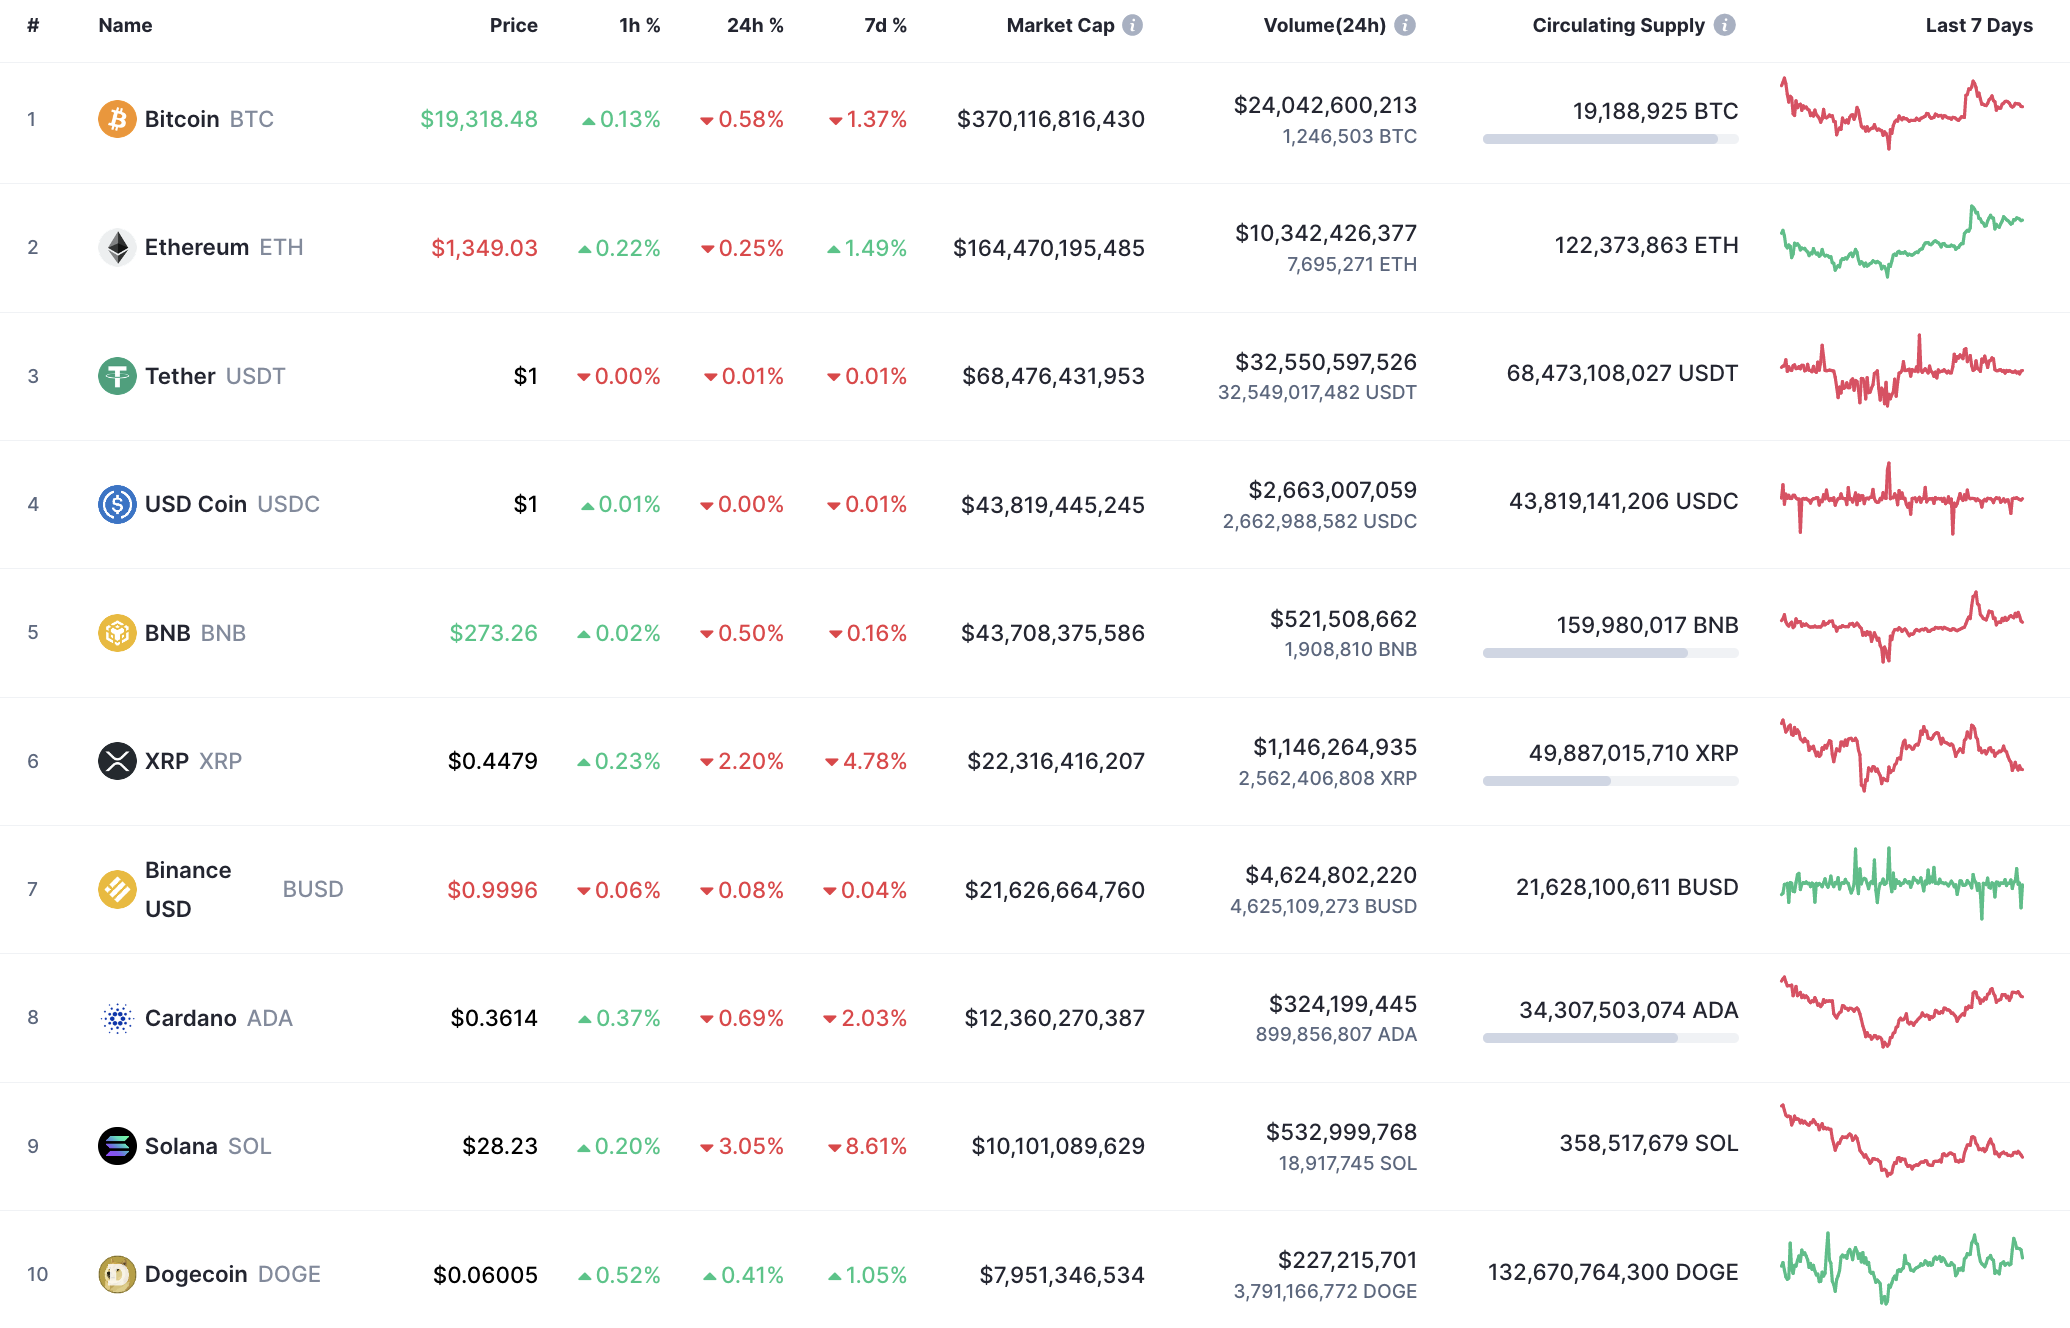Click the Tether USDT coin logo
Viewport: 2070px width, 1328px height.
[117, 376]
